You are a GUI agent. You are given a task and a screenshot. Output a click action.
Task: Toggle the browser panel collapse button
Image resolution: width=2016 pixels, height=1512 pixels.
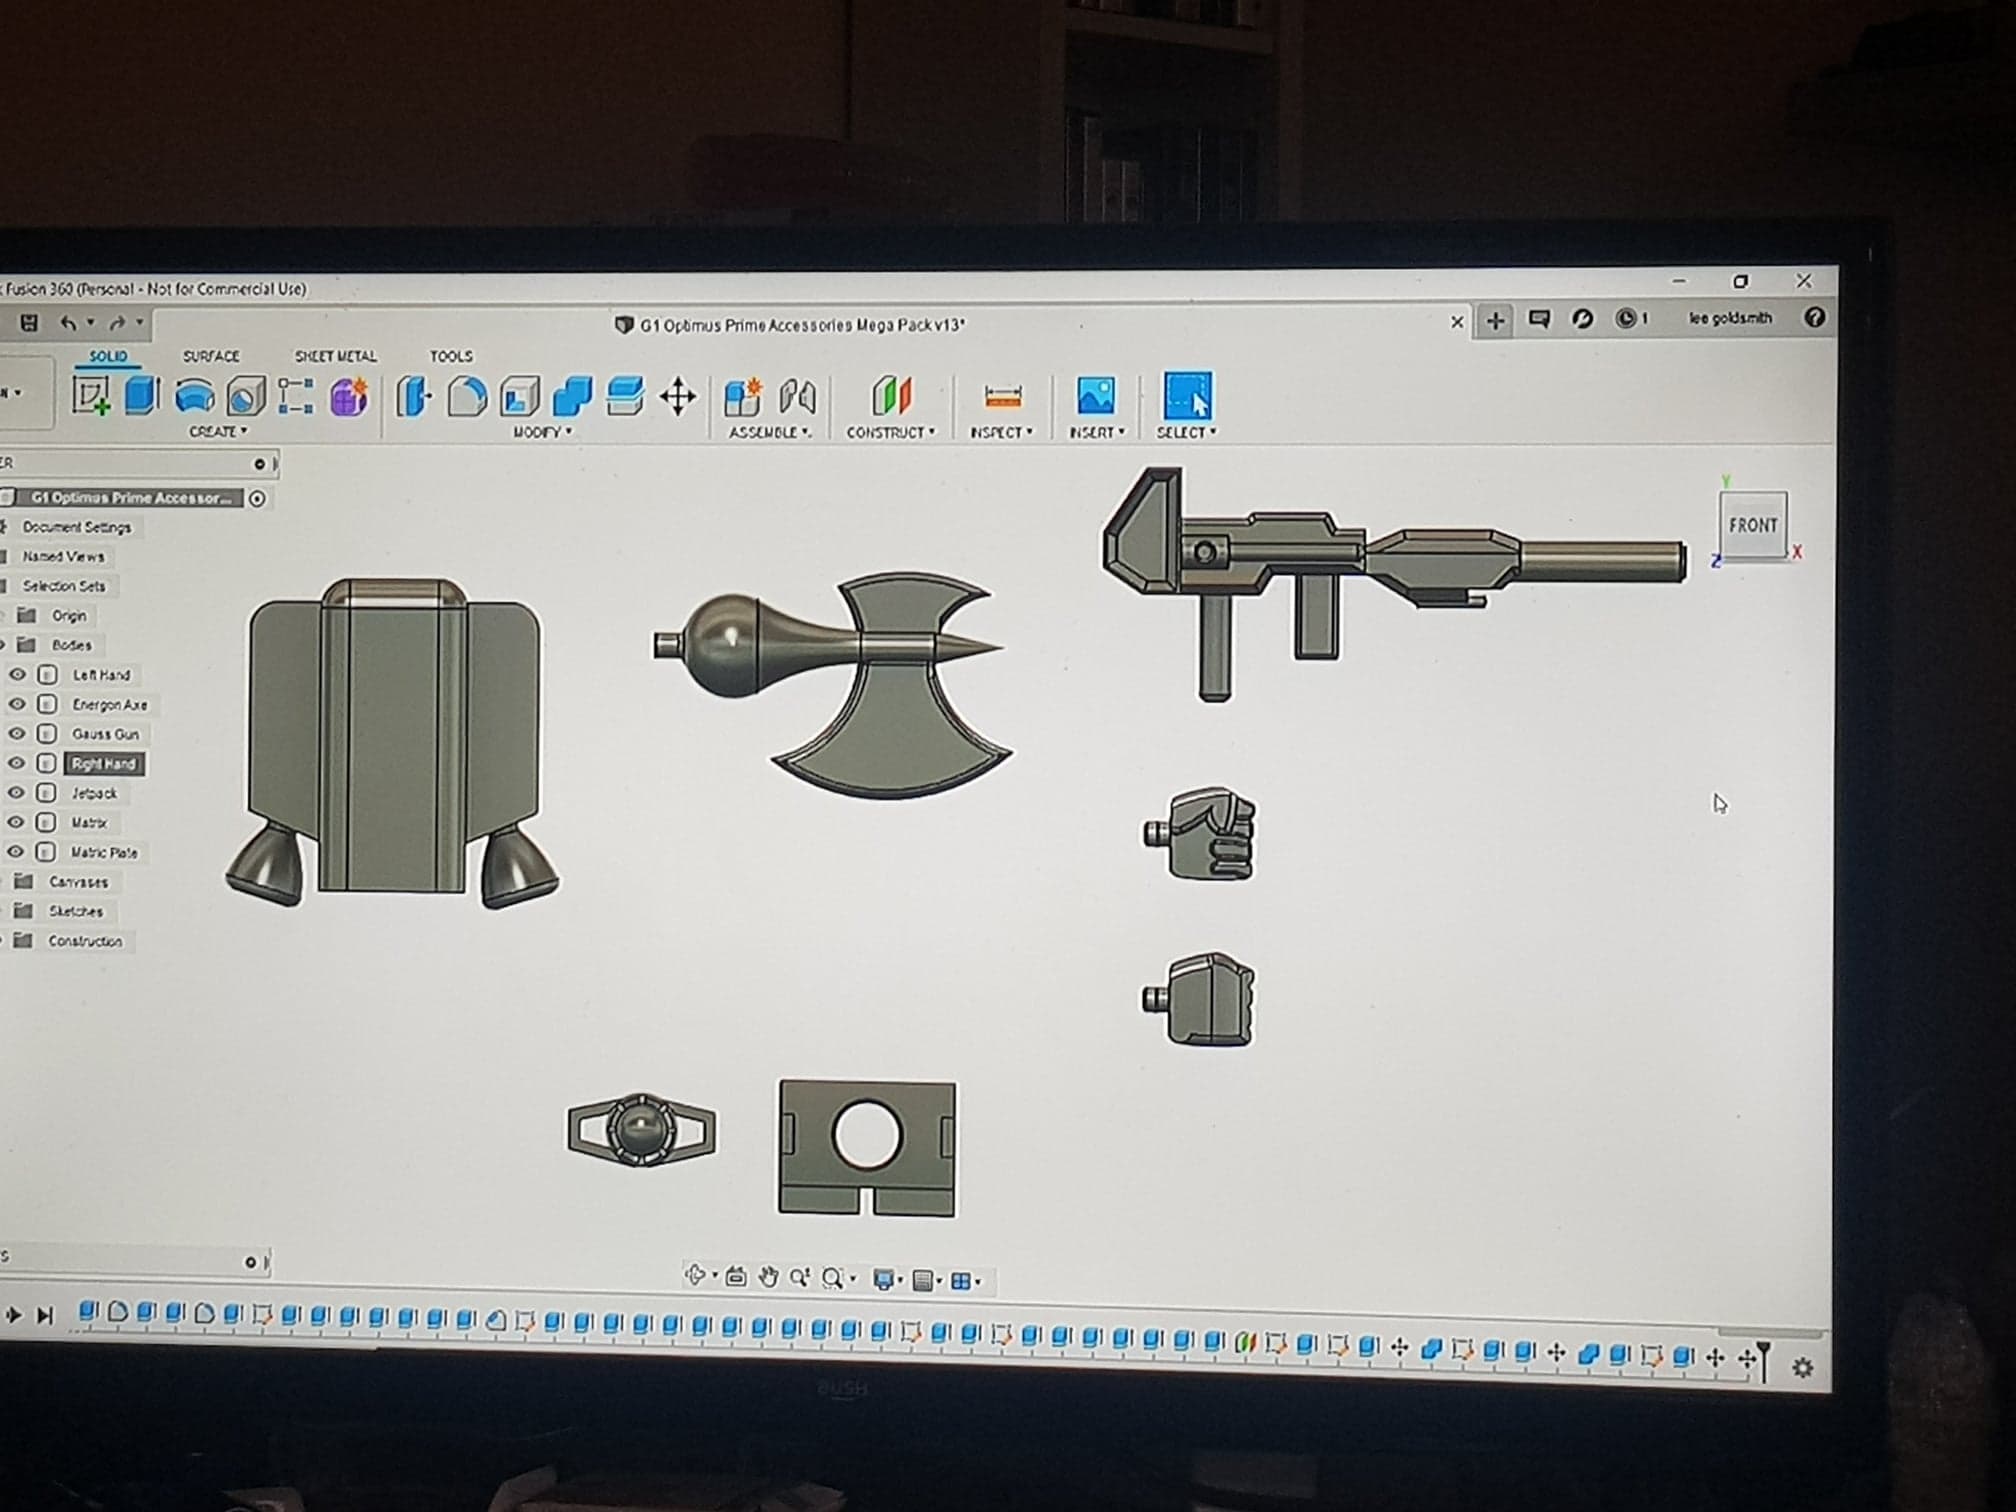260,464
